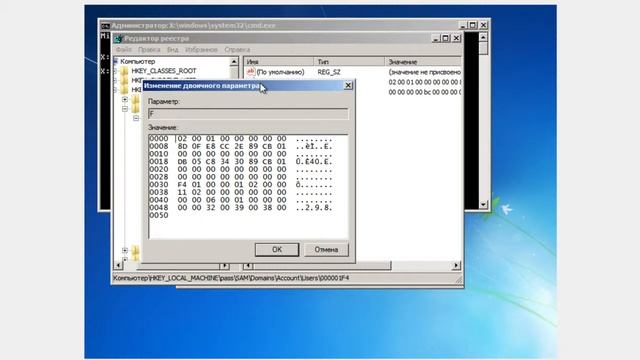640x360 pixels.
Task: Open the Правка menu
Action: pyautogui.click(x=149, y=49)
